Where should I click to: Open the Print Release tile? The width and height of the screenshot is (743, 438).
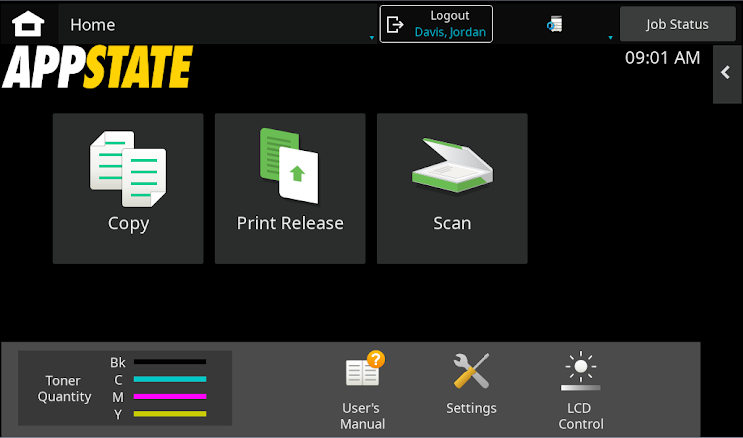click(290, 188)
